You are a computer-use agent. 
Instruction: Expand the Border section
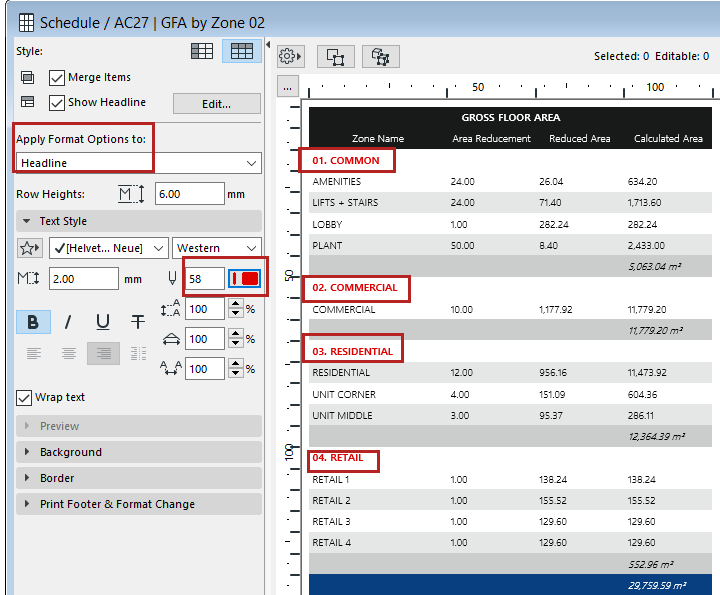pyautogui.click(x=139, y=478)
